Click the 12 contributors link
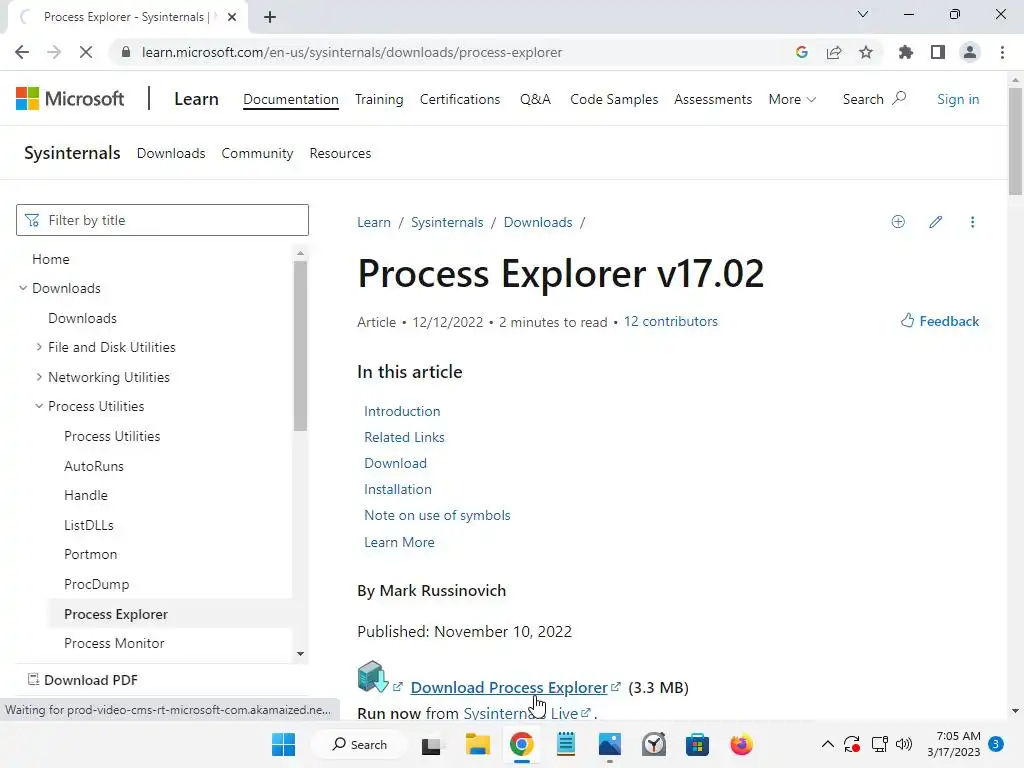The width and height of the screenshot is (1024, 768). [x=671, y=321]
